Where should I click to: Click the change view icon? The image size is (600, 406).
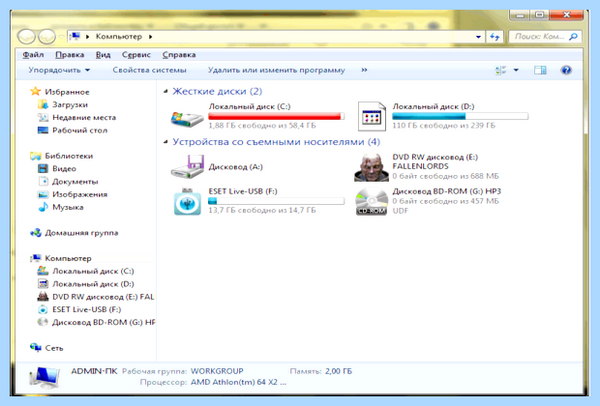(x=501, y=70)
